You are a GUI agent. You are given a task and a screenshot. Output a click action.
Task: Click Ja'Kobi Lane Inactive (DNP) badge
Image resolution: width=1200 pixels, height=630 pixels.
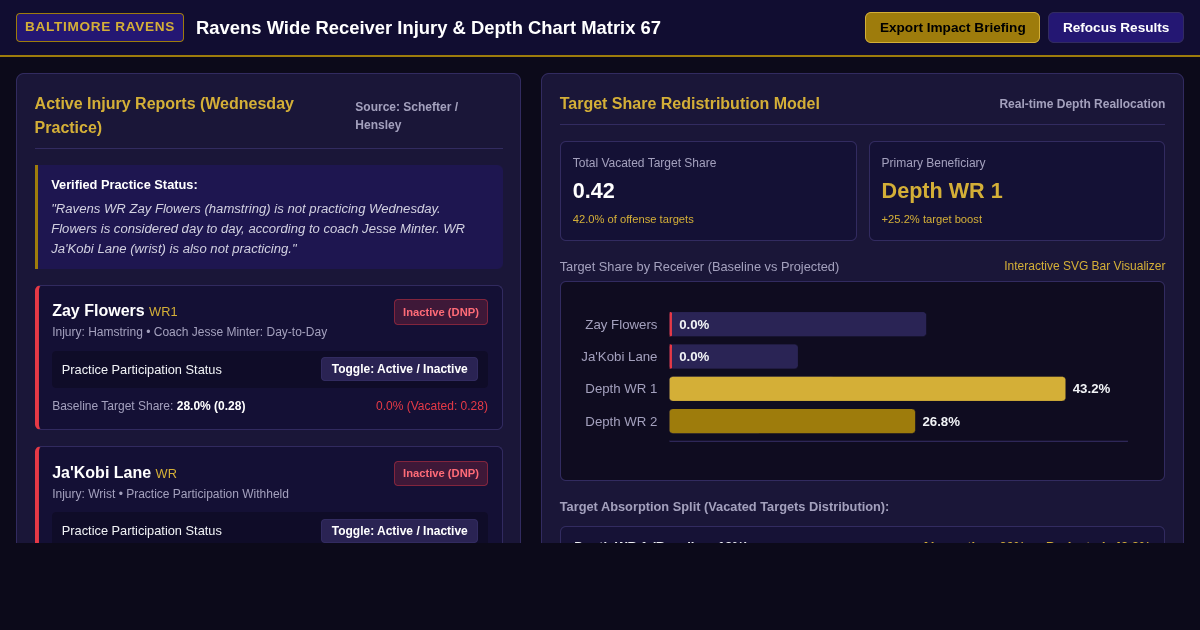coord(441,474)
